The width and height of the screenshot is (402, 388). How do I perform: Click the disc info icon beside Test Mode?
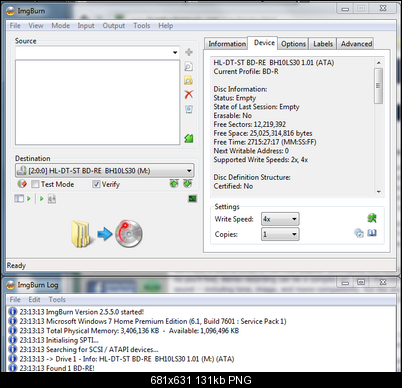pyautogui.click(x=22, y=184)
